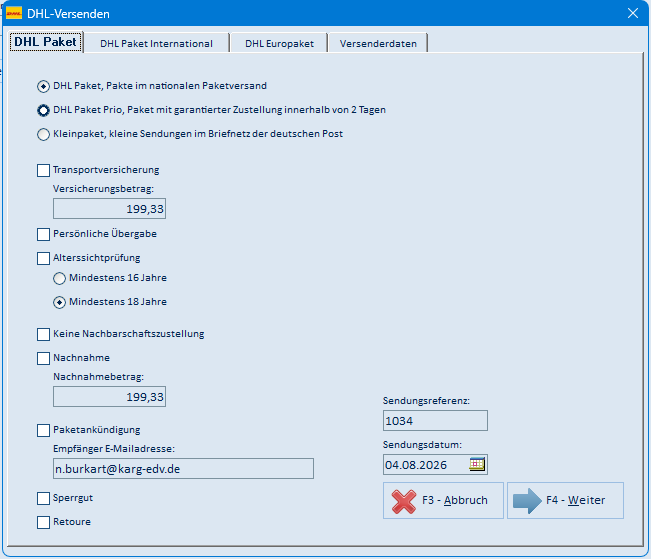Click the Versicherungsbetrag label
The height and width of the screenshot is (559, 651).
(103, 189)
